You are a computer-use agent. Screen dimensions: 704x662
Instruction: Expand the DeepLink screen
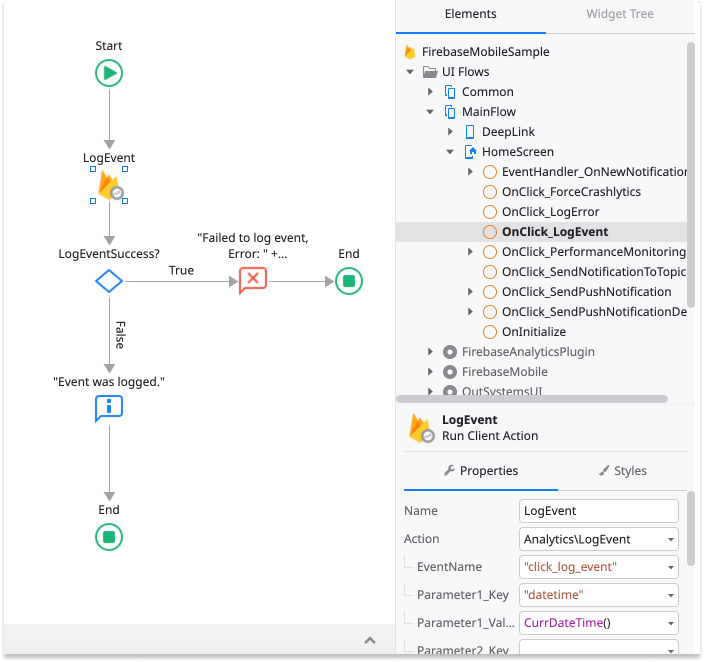[450, 132]
